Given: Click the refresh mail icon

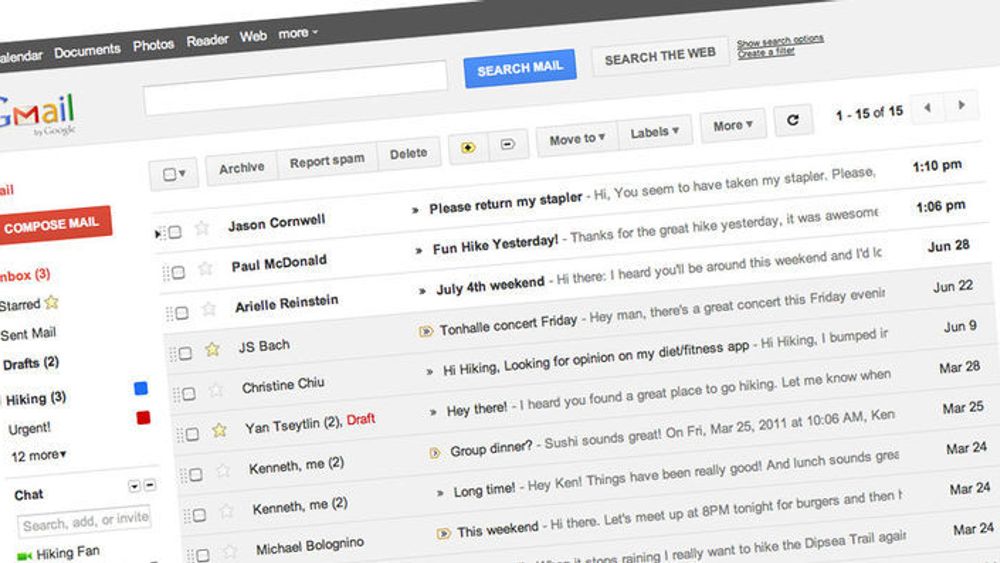Looking at the screenshot, I should tap(793, 120).
